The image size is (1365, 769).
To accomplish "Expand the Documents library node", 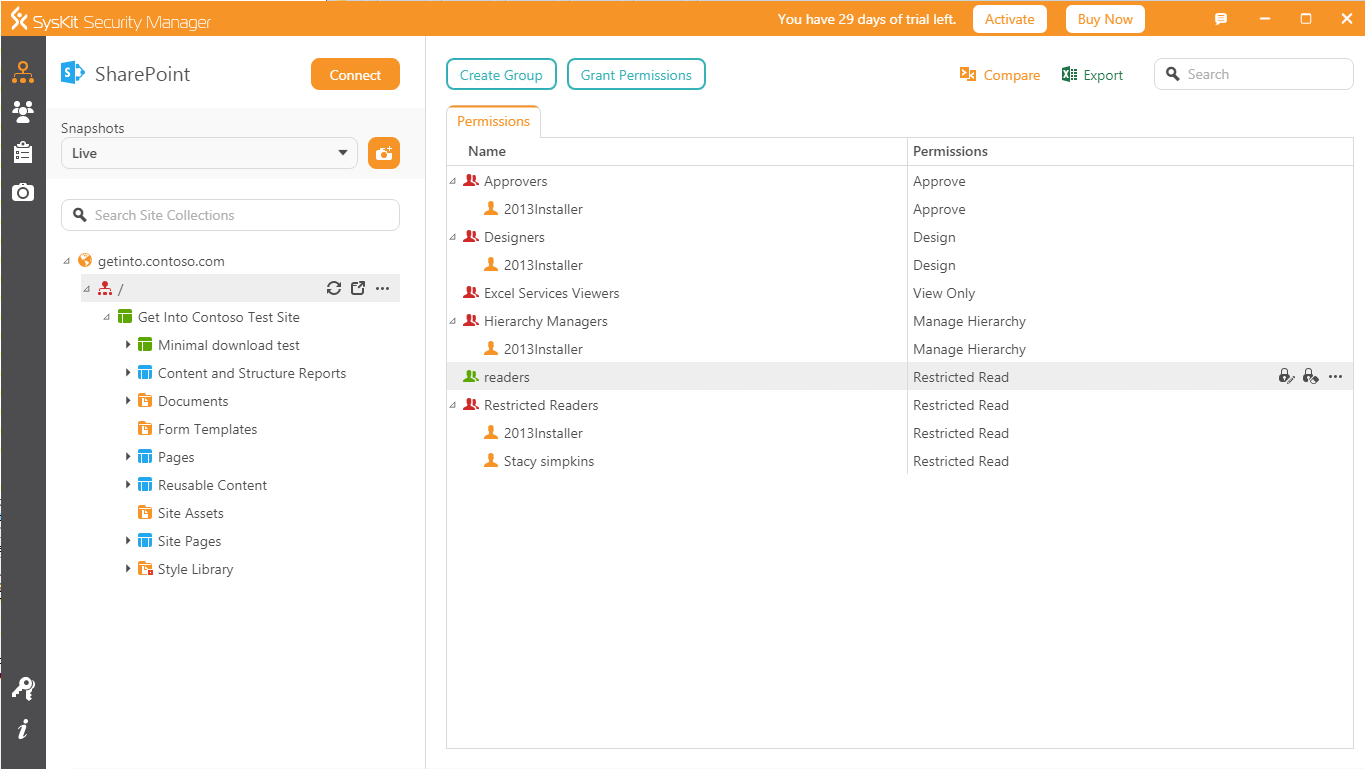I will [x=128, y=401].
